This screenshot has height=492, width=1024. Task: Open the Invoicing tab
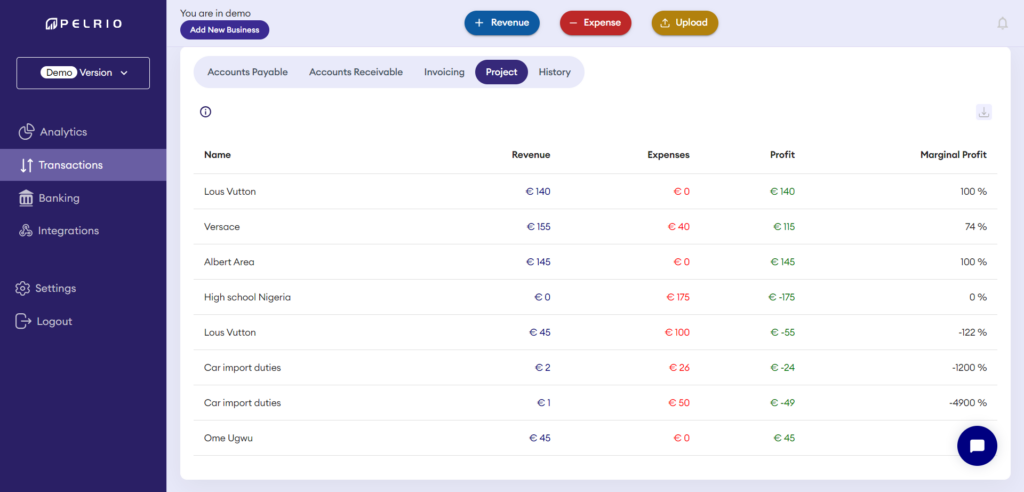(444, 72)
